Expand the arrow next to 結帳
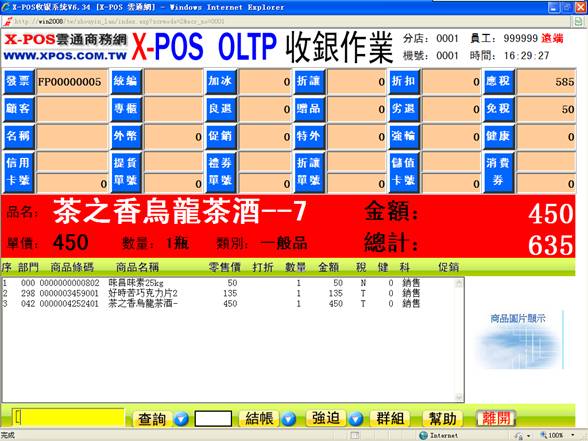588x441 pixels. pos(289,418)
